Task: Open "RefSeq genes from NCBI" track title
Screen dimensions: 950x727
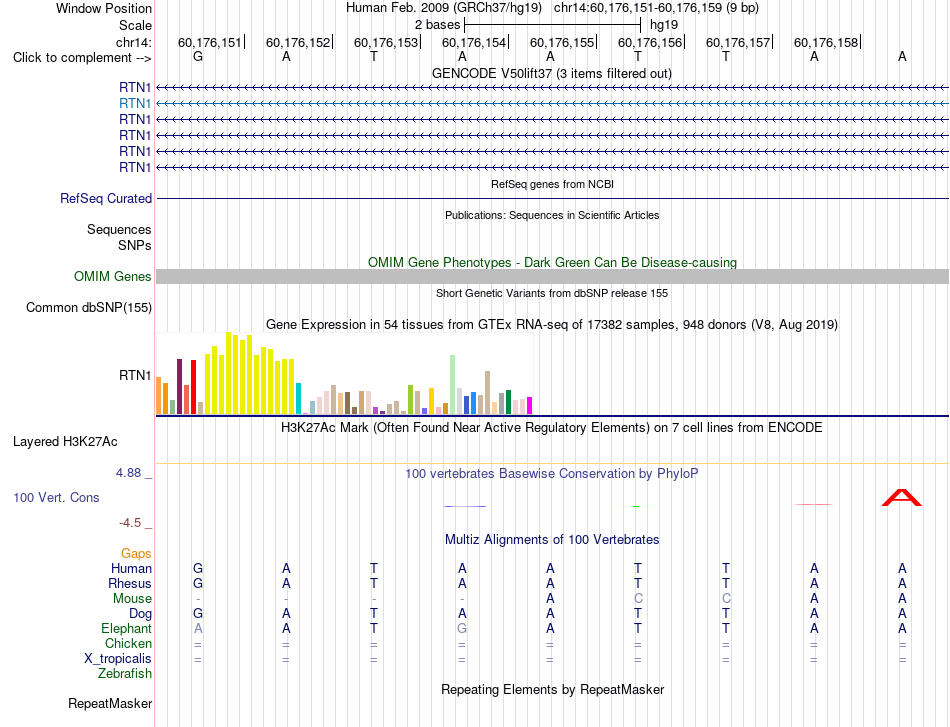Action: [x=552, y=184]
